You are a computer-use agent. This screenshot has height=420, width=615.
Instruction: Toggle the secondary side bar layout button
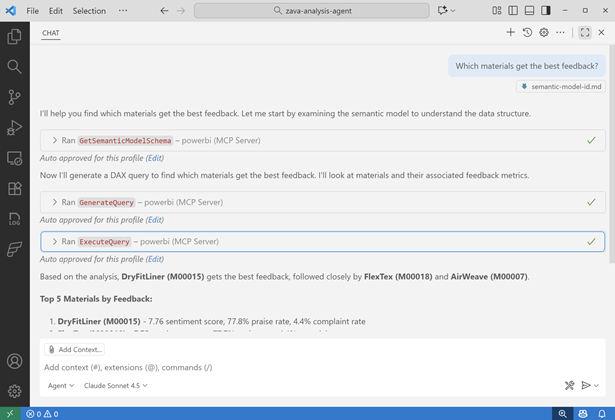pyautogui.click(x=545, y=10)
